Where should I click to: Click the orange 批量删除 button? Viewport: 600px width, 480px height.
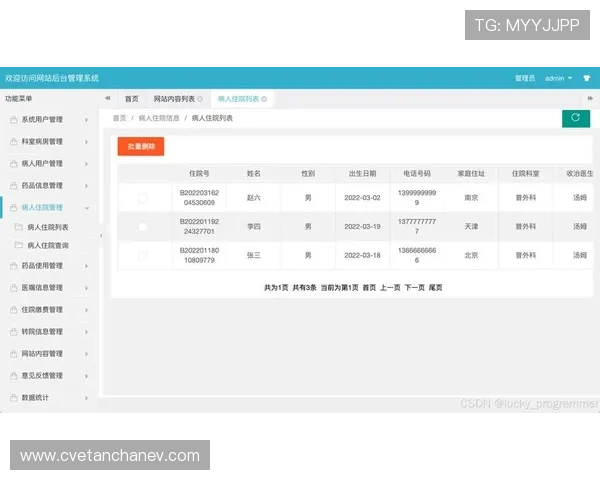140,146
